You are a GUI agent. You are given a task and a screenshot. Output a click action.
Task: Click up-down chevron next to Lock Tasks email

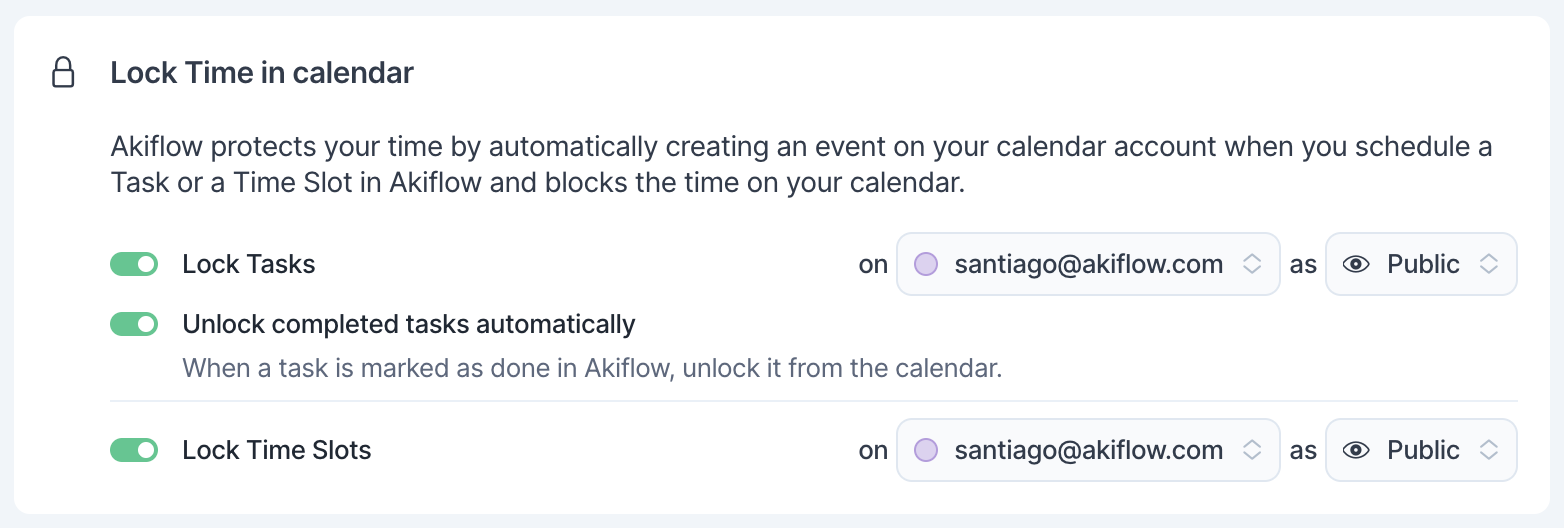[1251, 264]
